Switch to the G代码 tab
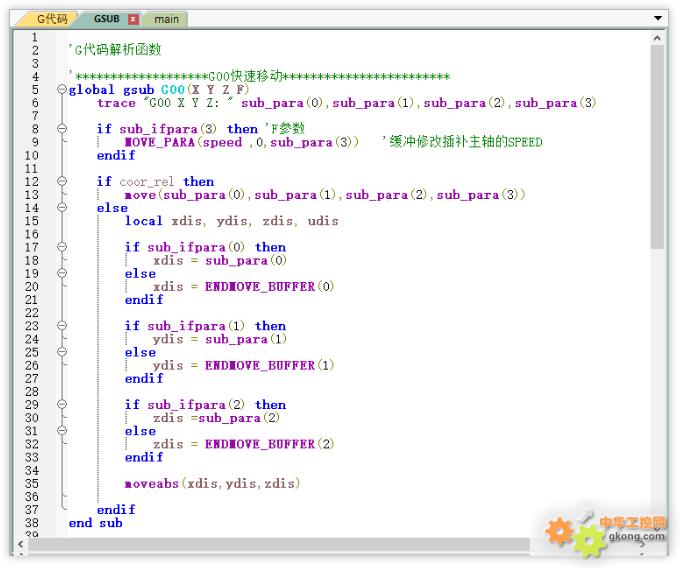Image resolution: width=680 pixels, height=568 pixels. click(52, 19)
